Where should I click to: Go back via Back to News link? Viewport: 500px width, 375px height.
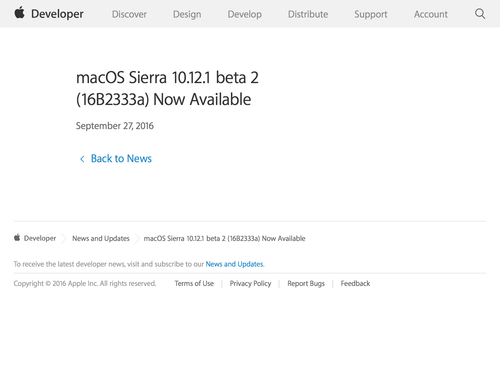121,159
